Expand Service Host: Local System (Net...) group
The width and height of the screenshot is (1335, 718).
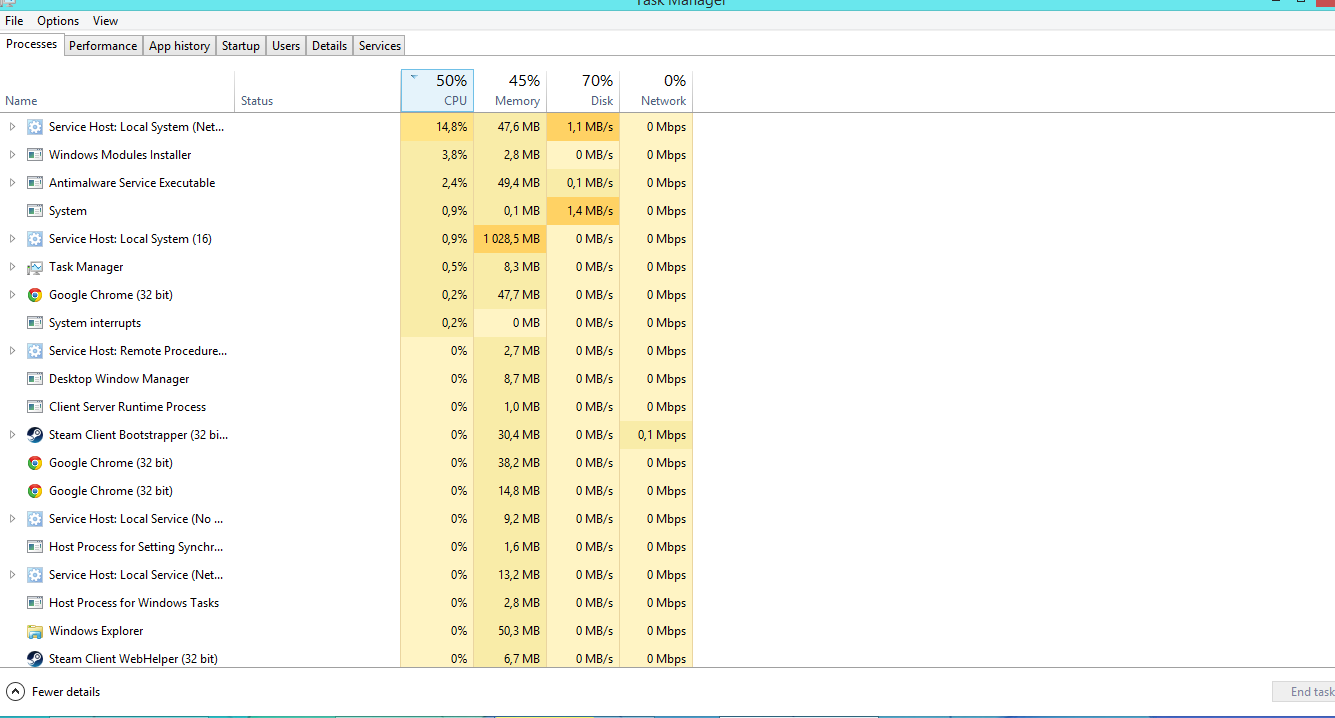point(12,127)
